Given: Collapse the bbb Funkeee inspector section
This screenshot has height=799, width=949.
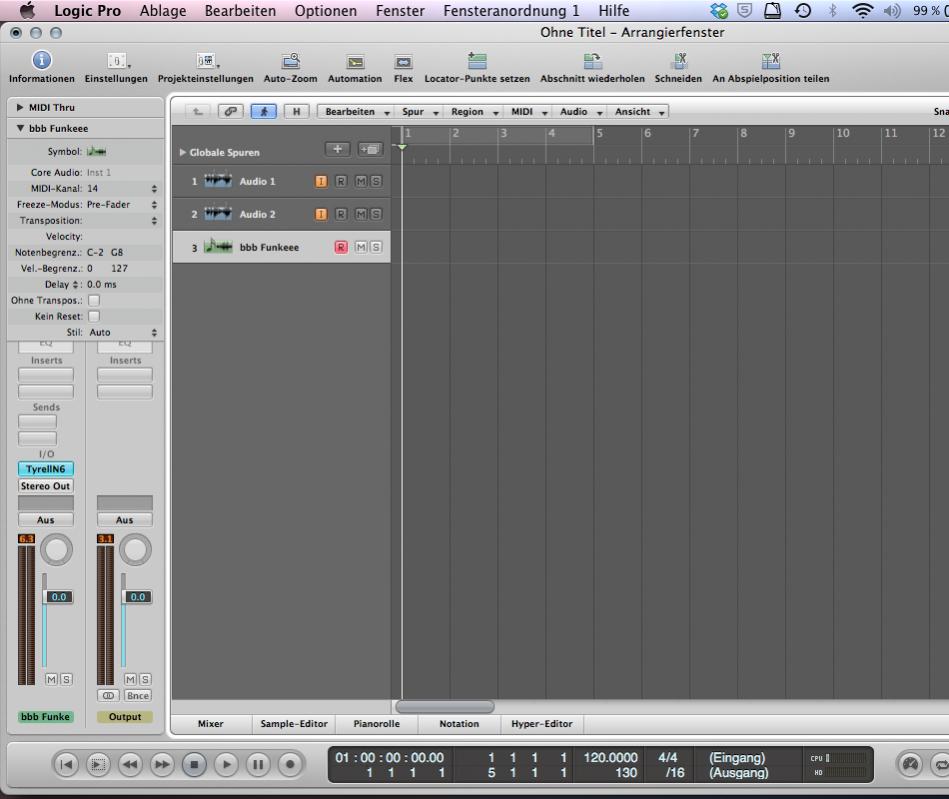Looking at the screenshot, I should (x=20, y=128).
